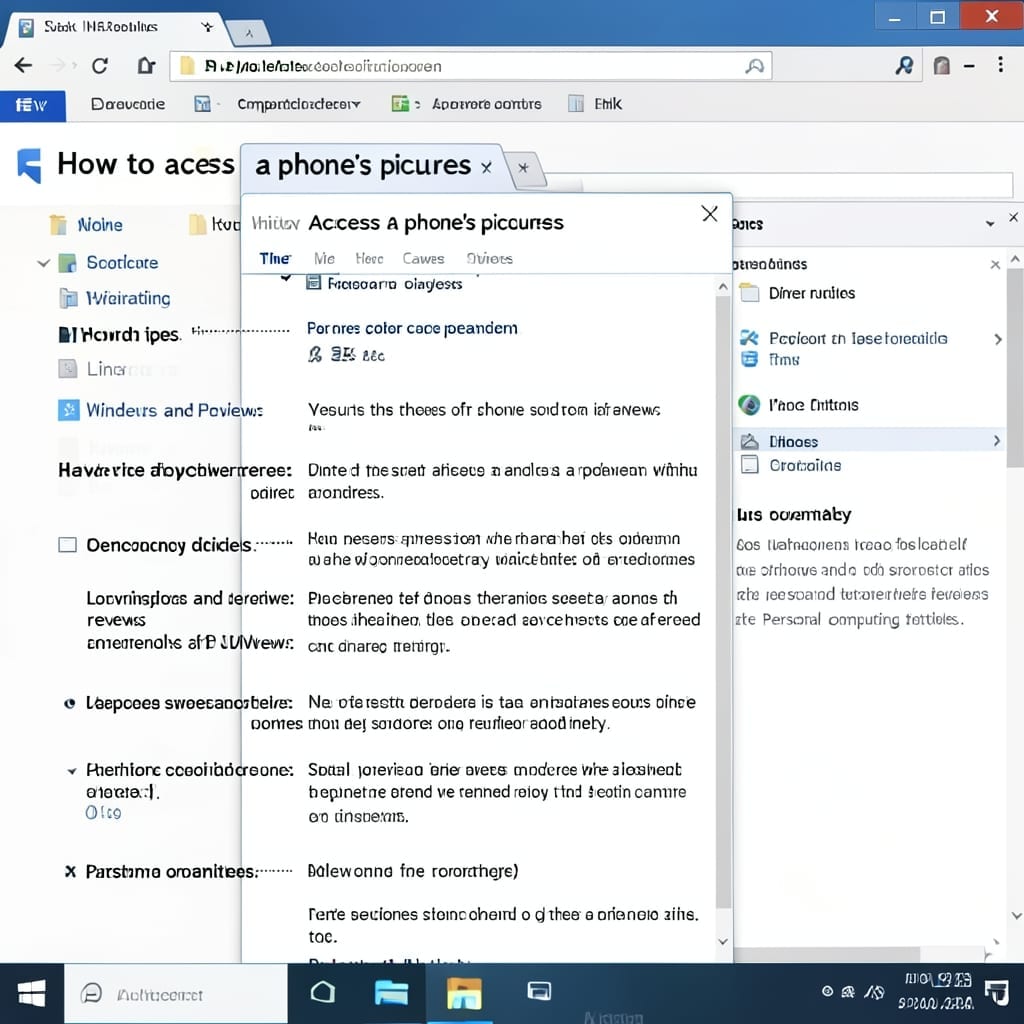1024x1024 pixels.
Task: Open the Windows Start menu
Action: click(31, 993)
